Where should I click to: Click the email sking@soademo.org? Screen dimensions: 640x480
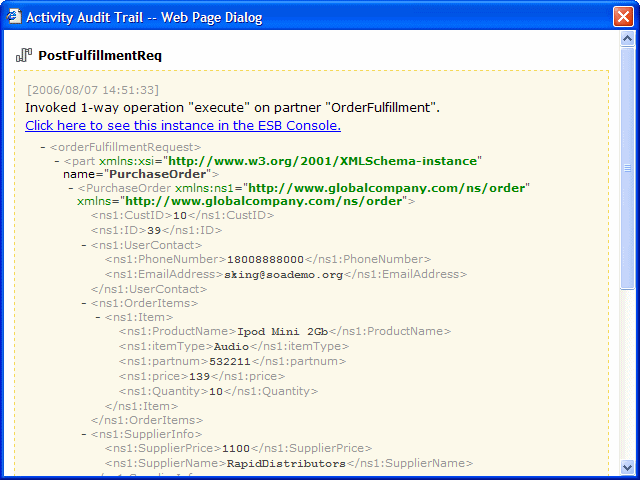click(x=284, y=275)
